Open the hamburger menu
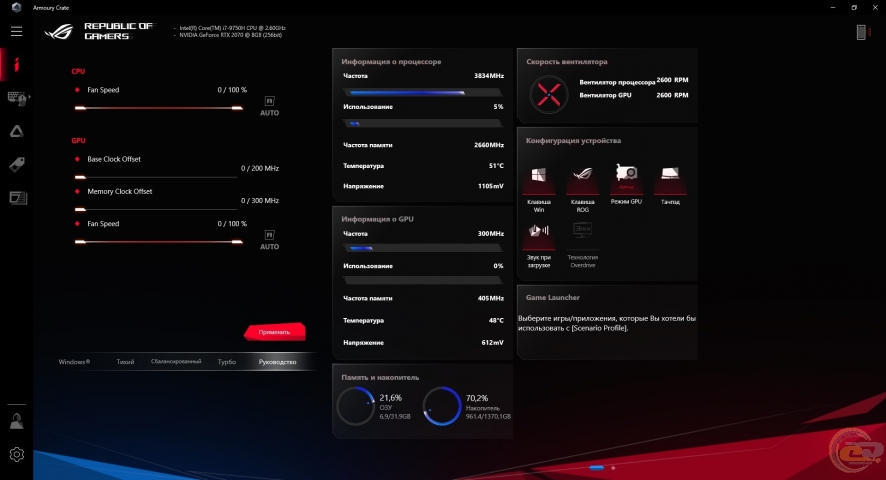886x480 pixels. [x=16, y=32]
